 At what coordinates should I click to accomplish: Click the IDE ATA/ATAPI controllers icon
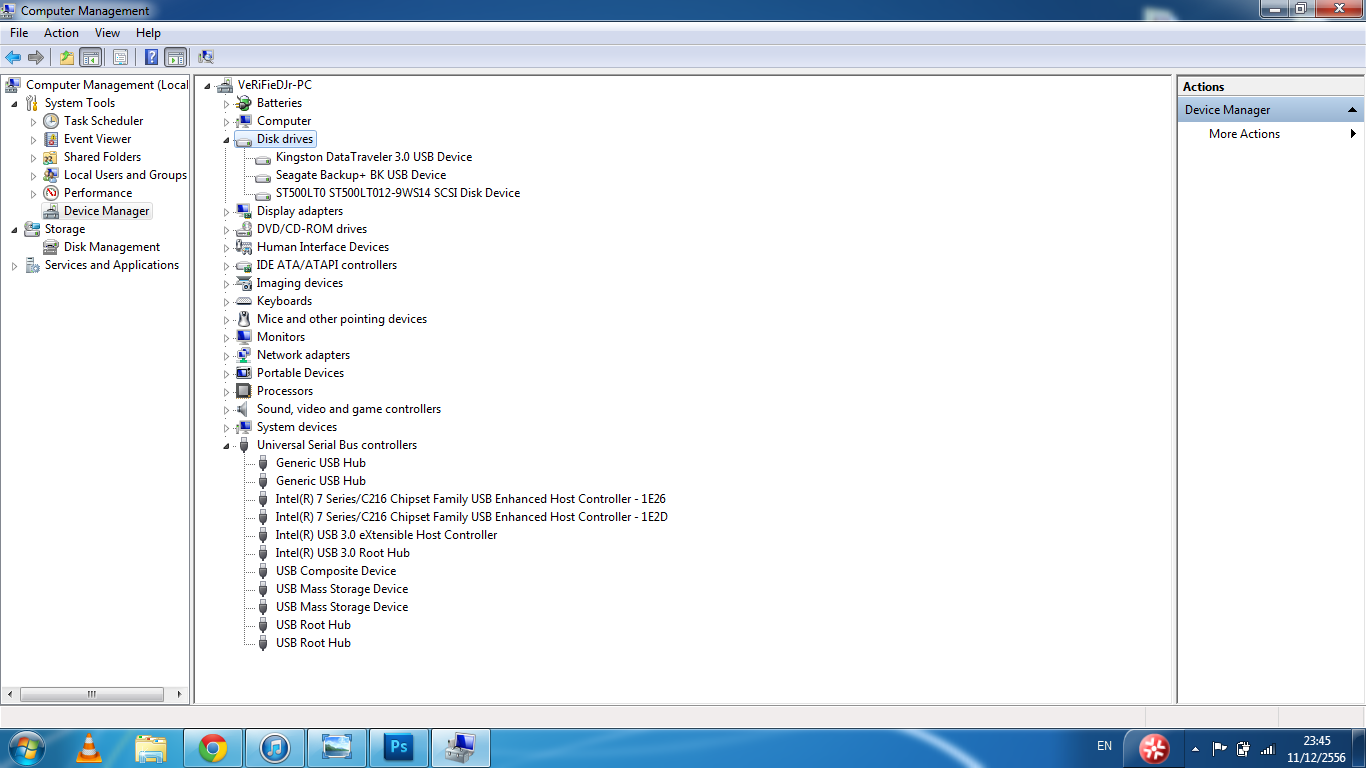click(243, 265)
